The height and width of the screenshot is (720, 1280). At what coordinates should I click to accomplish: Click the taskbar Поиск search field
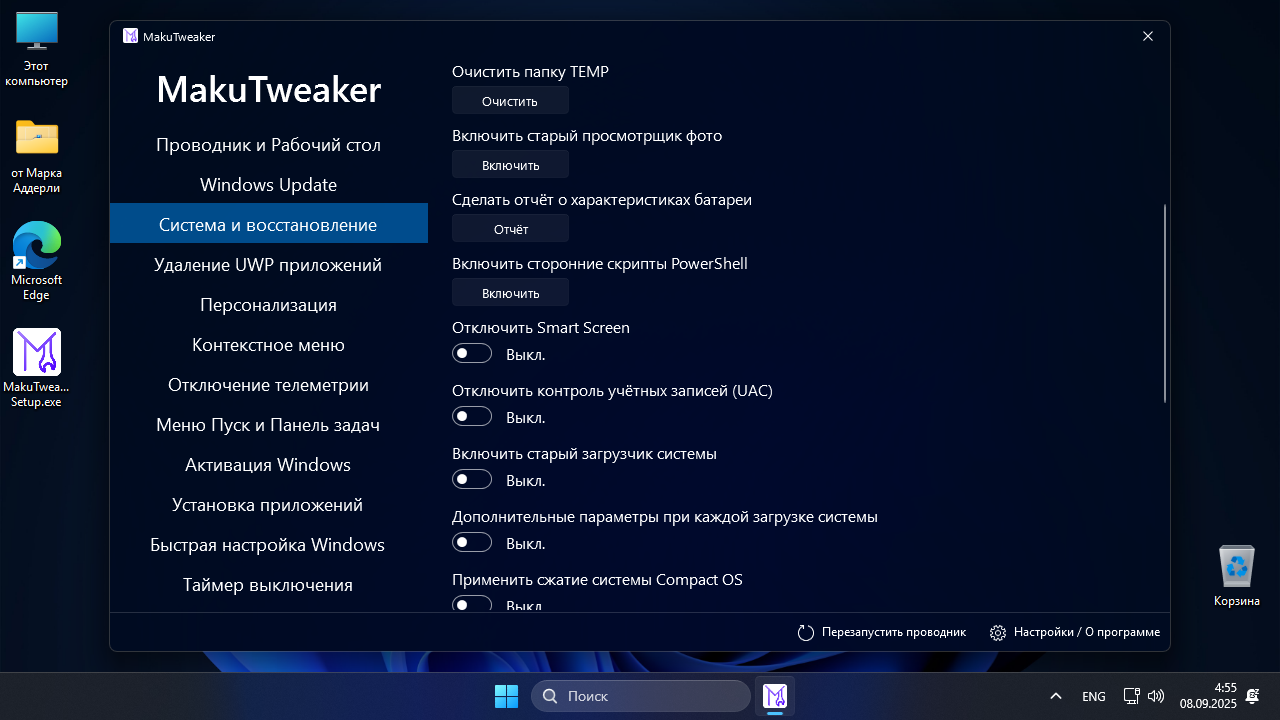click(641, 696)
